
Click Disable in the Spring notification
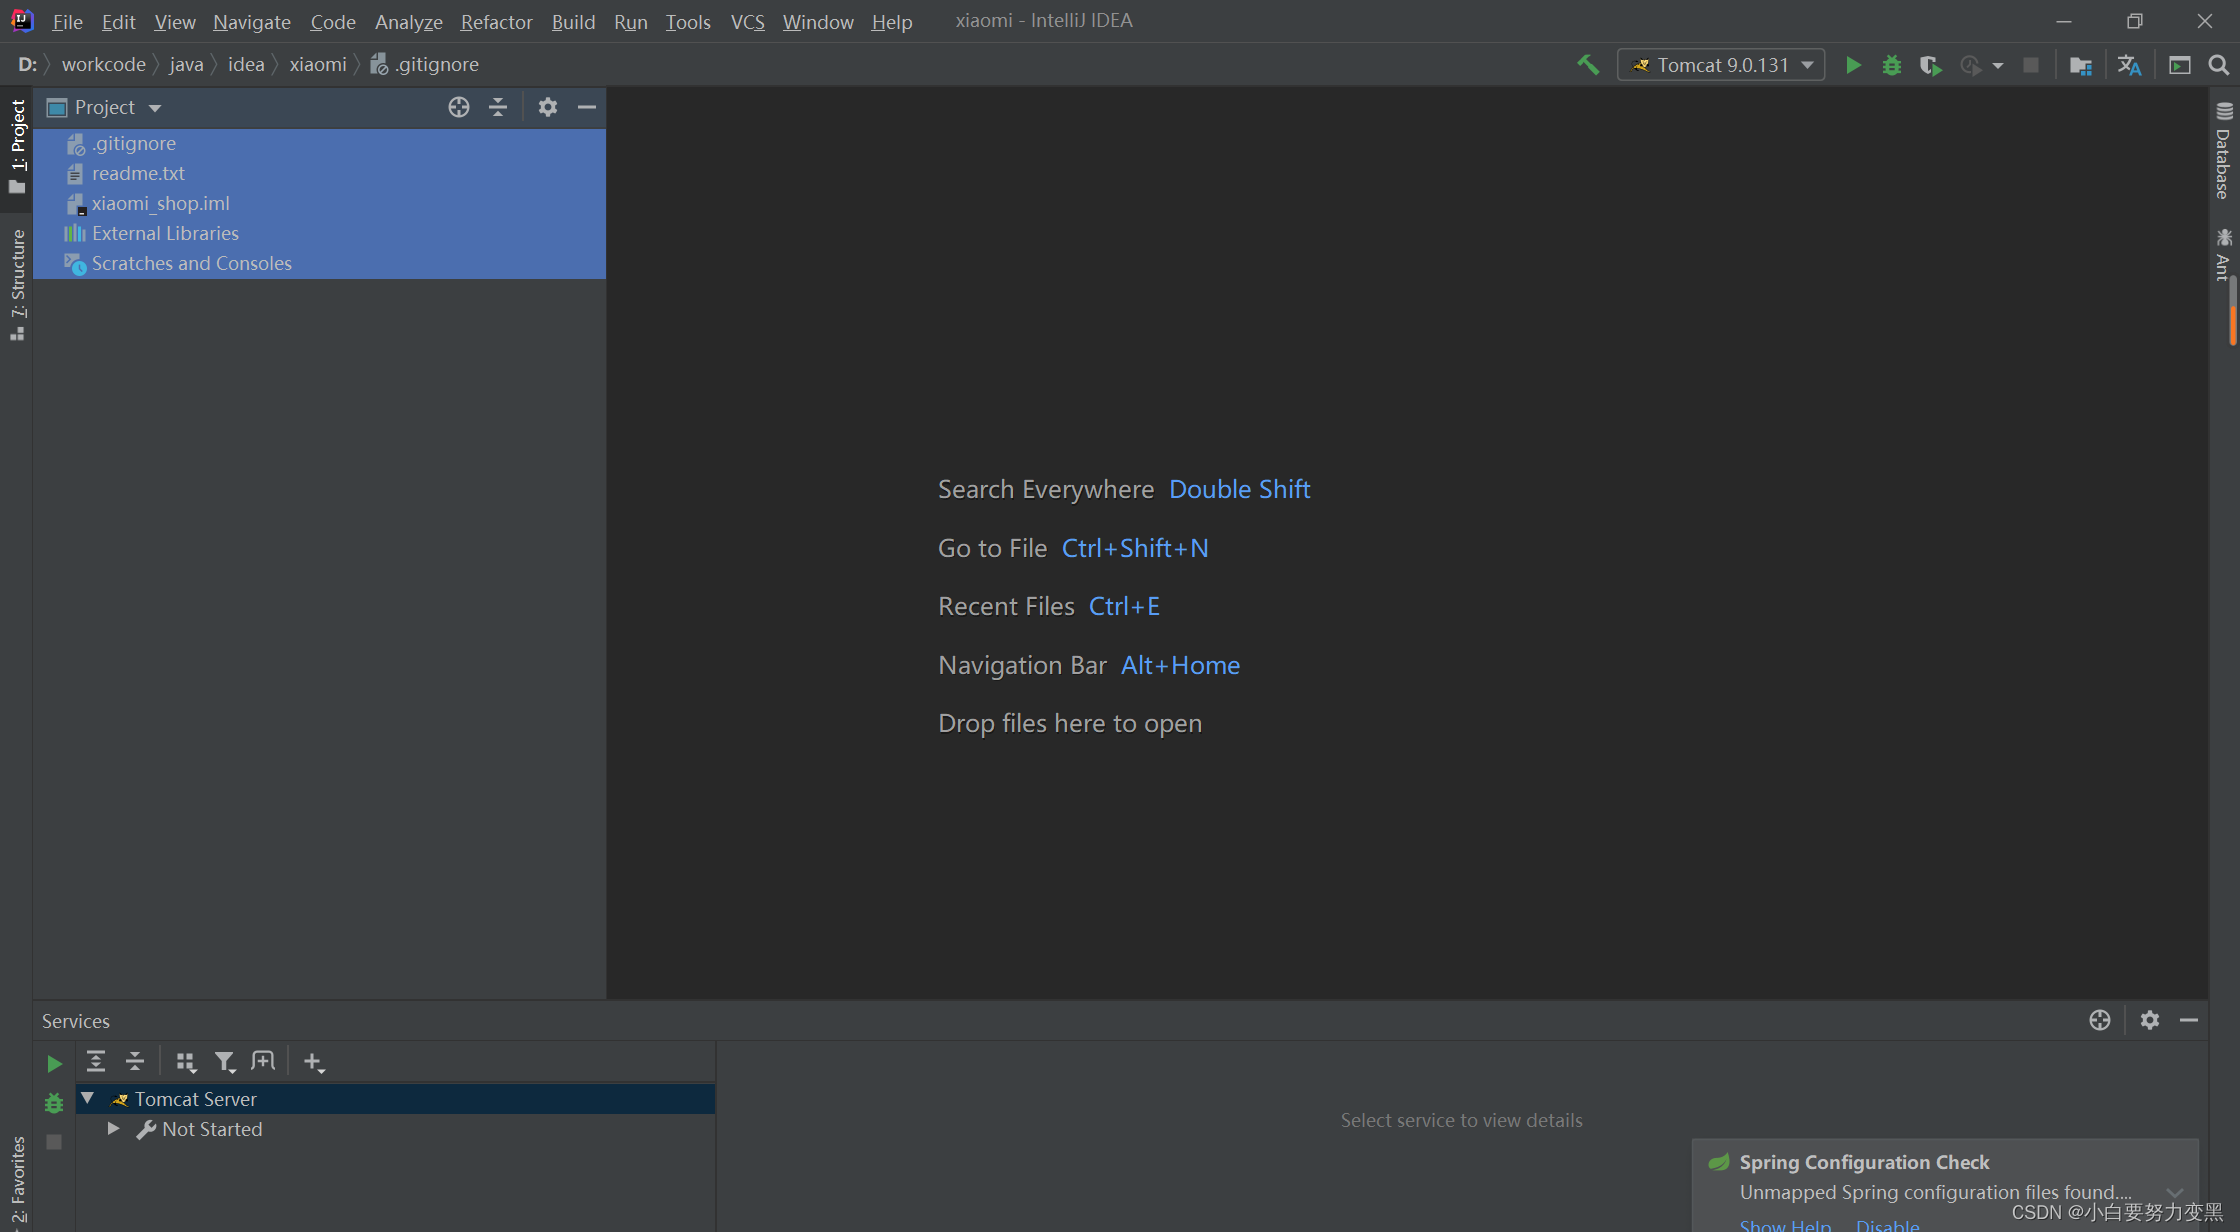1887,1224
